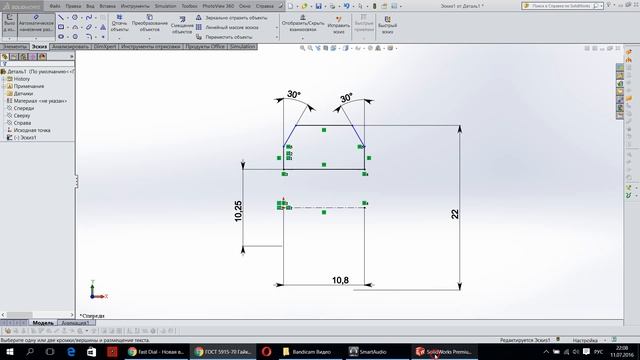Select Исходная точка in feature tree

point(32,130)
